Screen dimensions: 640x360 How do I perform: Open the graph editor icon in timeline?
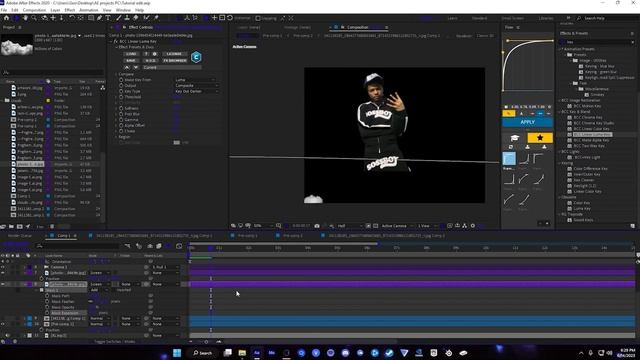pos(179,246)
